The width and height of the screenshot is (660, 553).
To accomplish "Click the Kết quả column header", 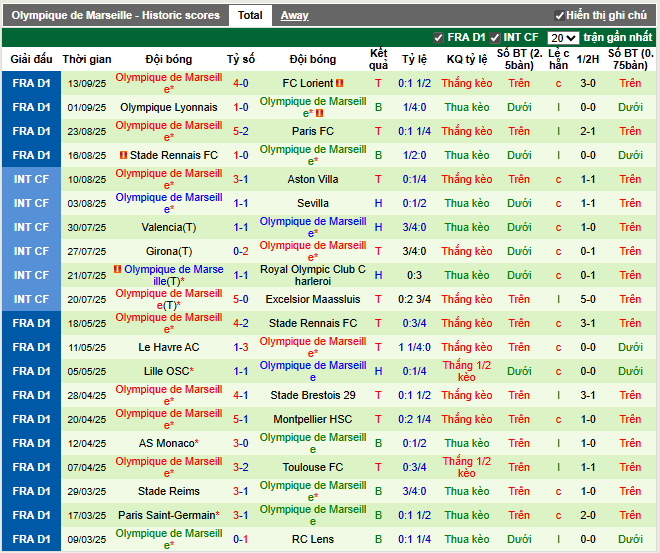I will point(378,59).
